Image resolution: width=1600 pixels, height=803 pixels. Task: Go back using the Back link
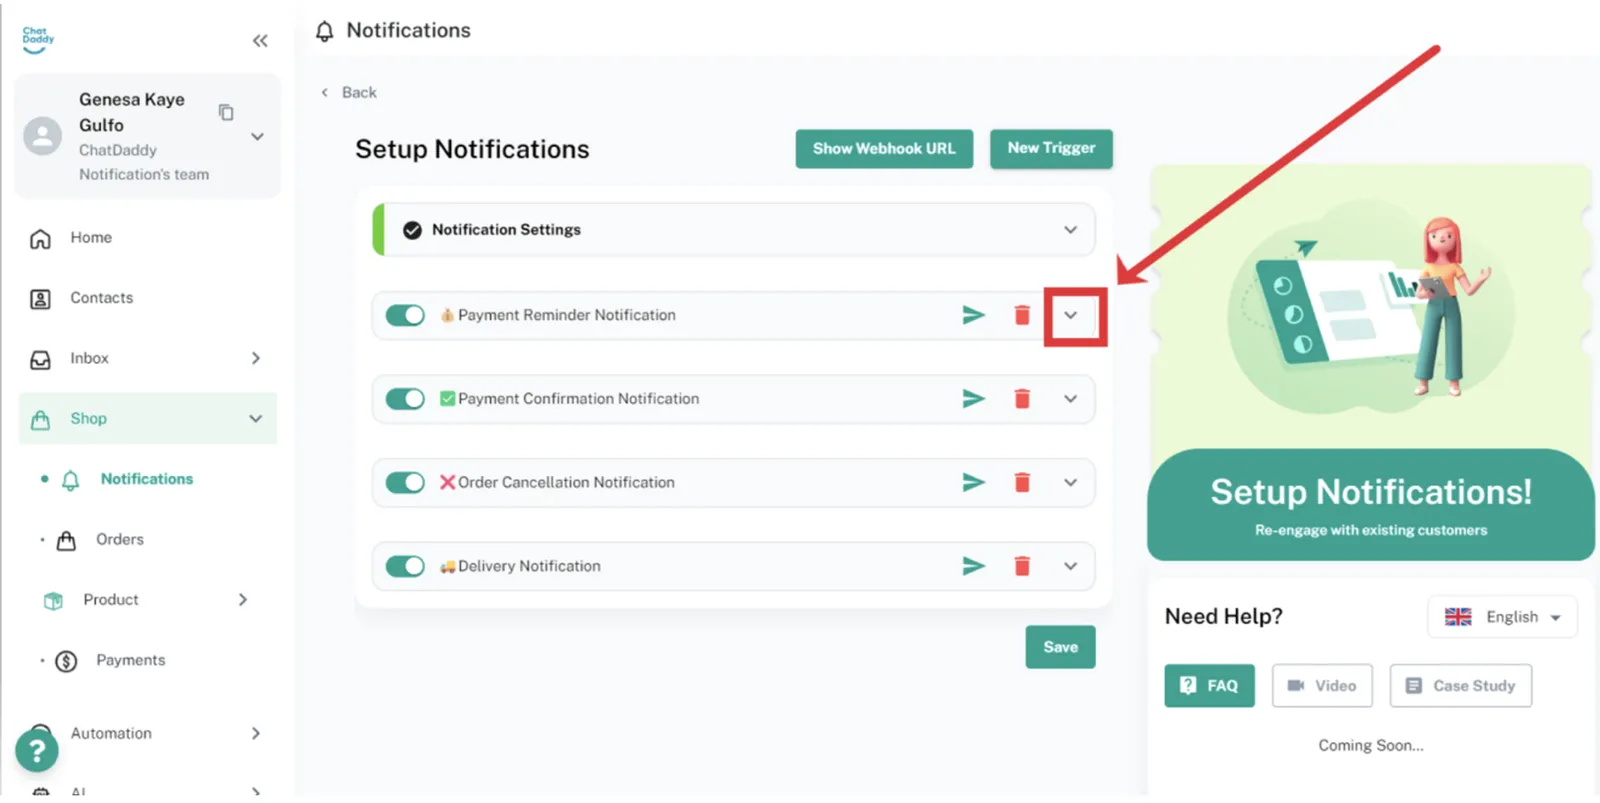(350, 92)
